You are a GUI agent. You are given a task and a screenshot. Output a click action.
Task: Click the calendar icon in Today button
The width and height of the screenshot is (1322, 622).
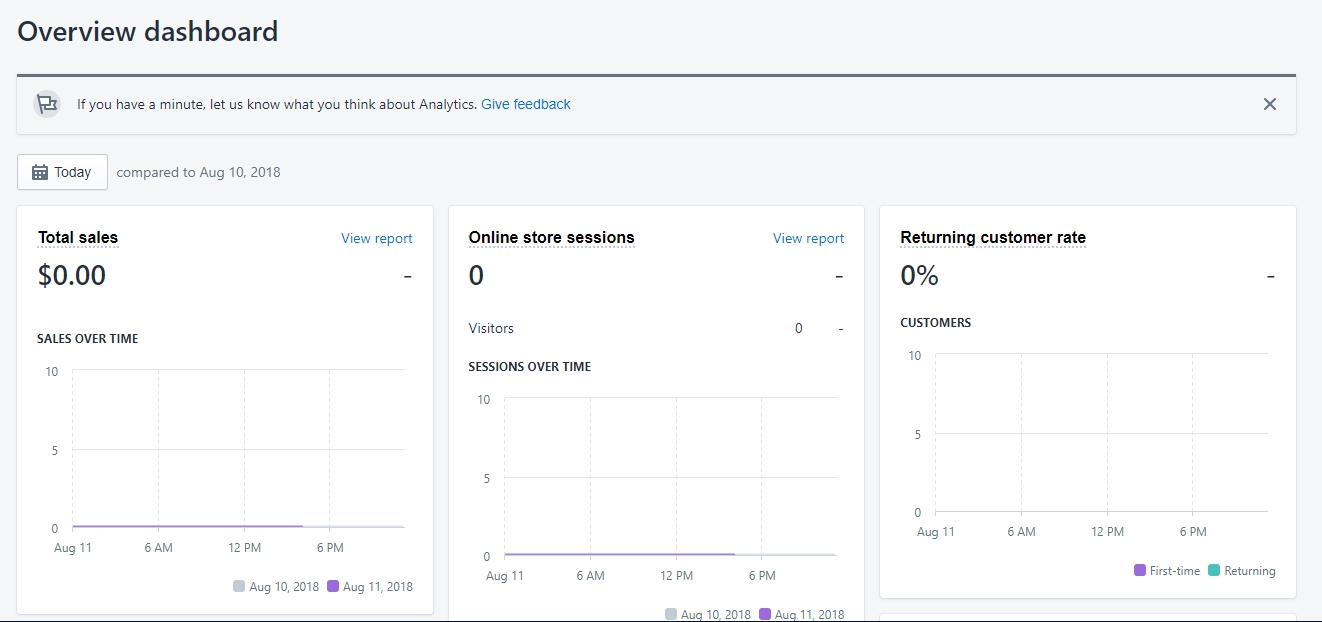[40, 172]
